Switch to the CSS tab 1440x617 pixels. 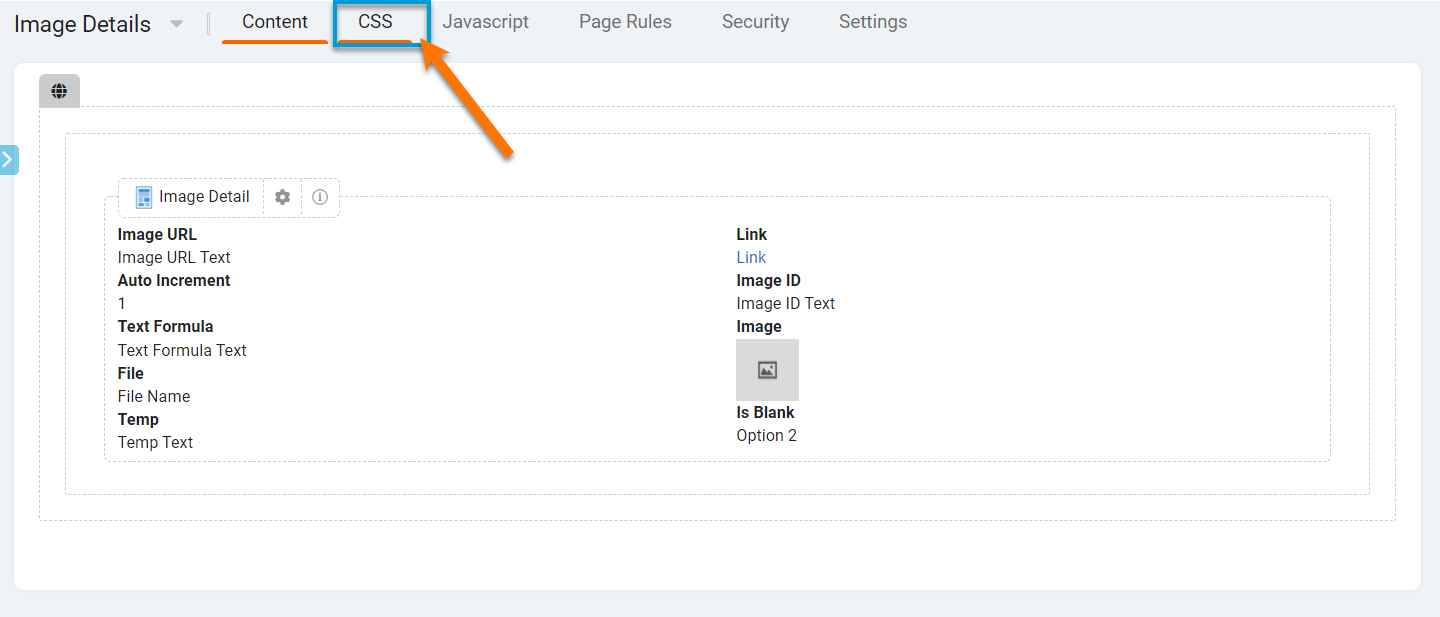click(375, 22)
